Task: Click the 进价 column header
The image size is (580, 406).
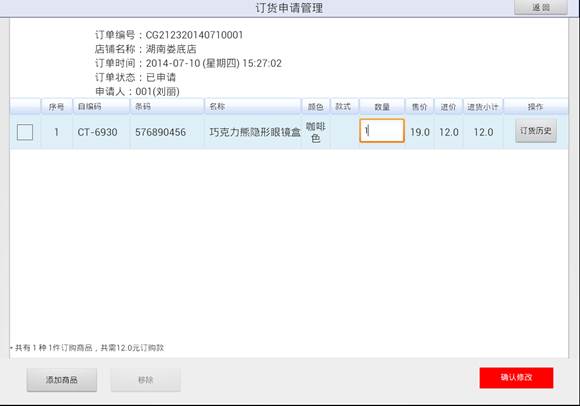Action: tap(449, 107)
